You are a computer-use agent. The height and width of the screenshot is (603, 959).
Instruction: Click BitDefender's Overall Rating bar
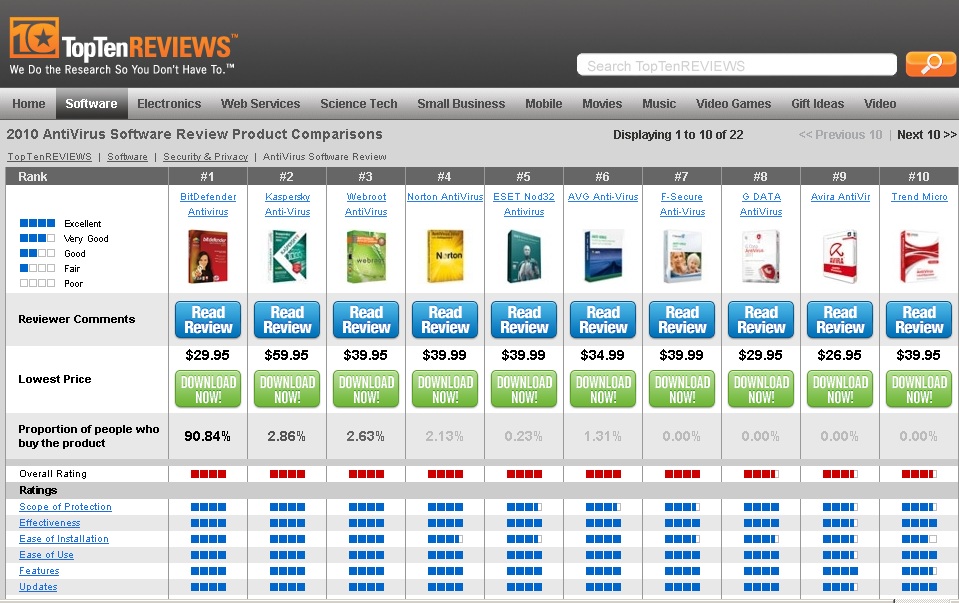(207, 473)
